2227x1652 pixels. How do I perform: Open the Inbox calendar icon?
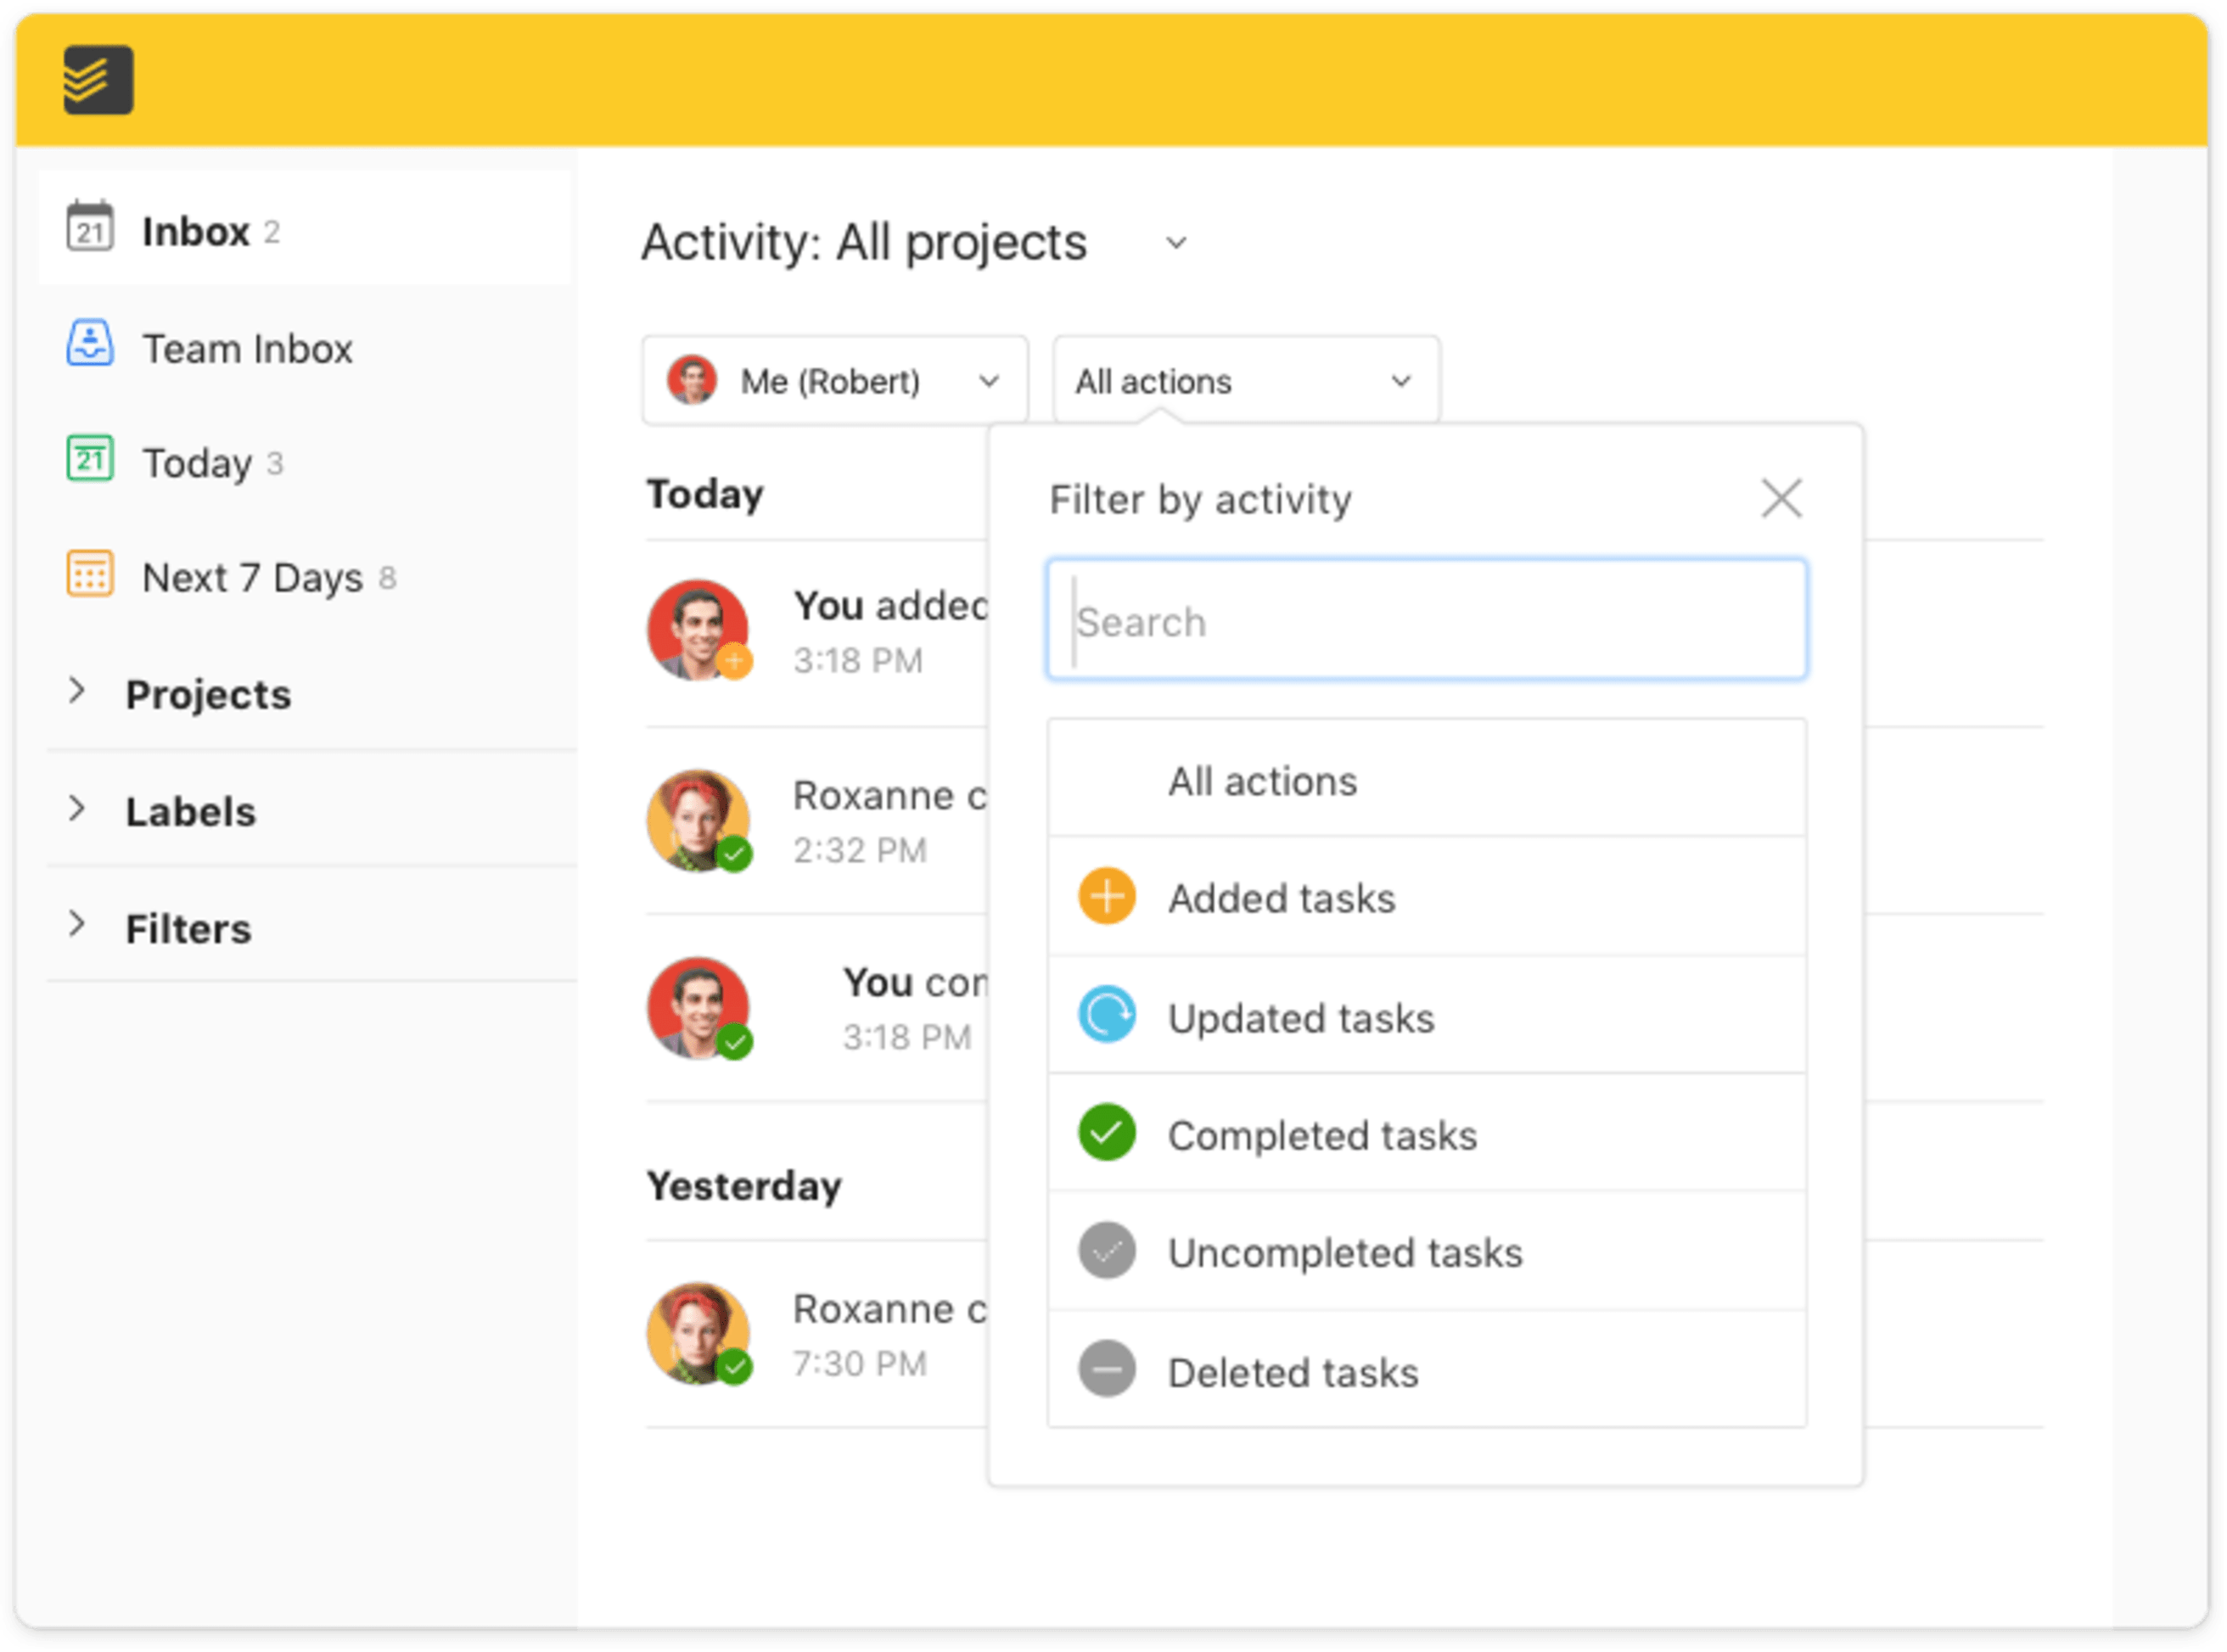[x=90, y=226]
